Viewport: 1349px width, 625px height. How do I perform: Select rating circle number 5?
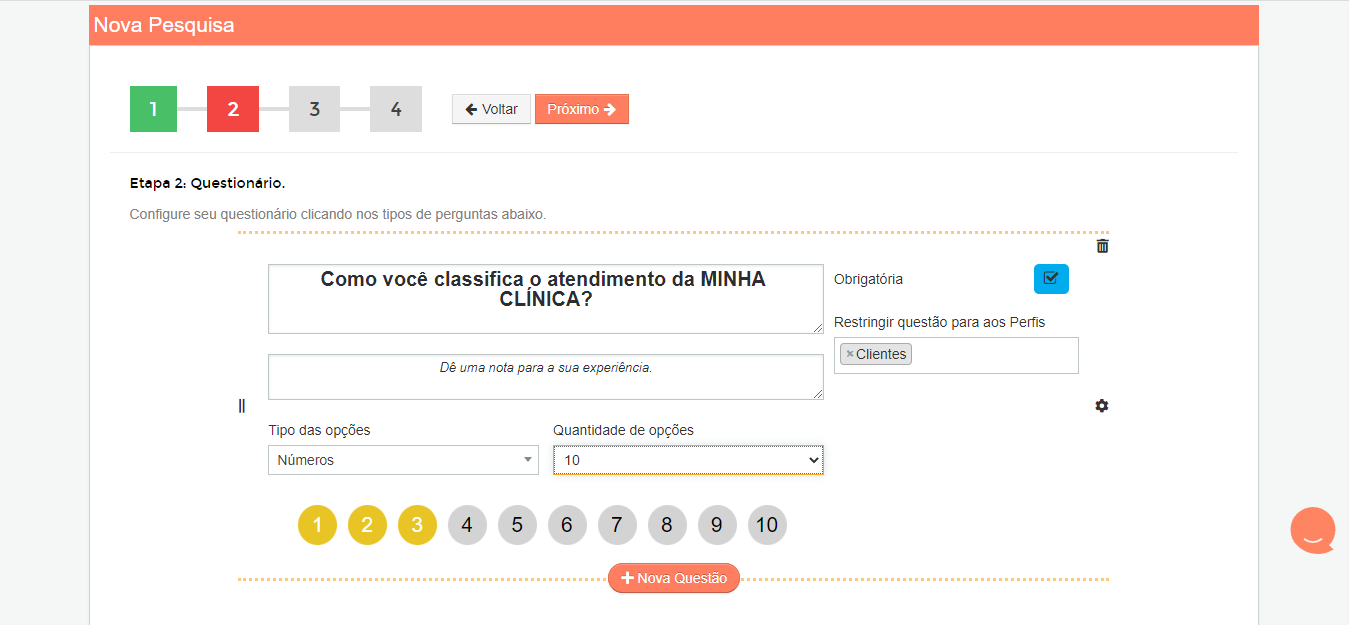click(517, 525)
